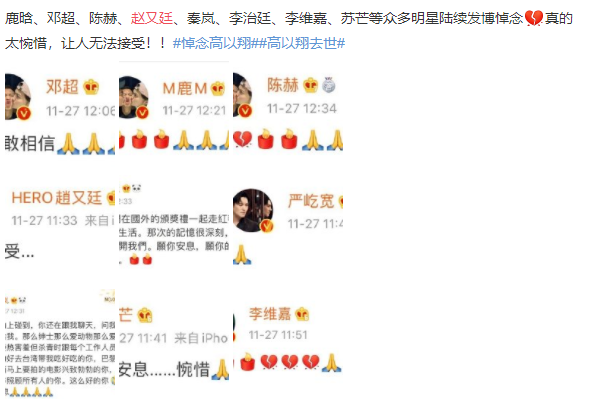Click the broken heart emoji in the post text
Image resolution: width=595 pixels, height=411 pixels.
[x=534, y=18]
